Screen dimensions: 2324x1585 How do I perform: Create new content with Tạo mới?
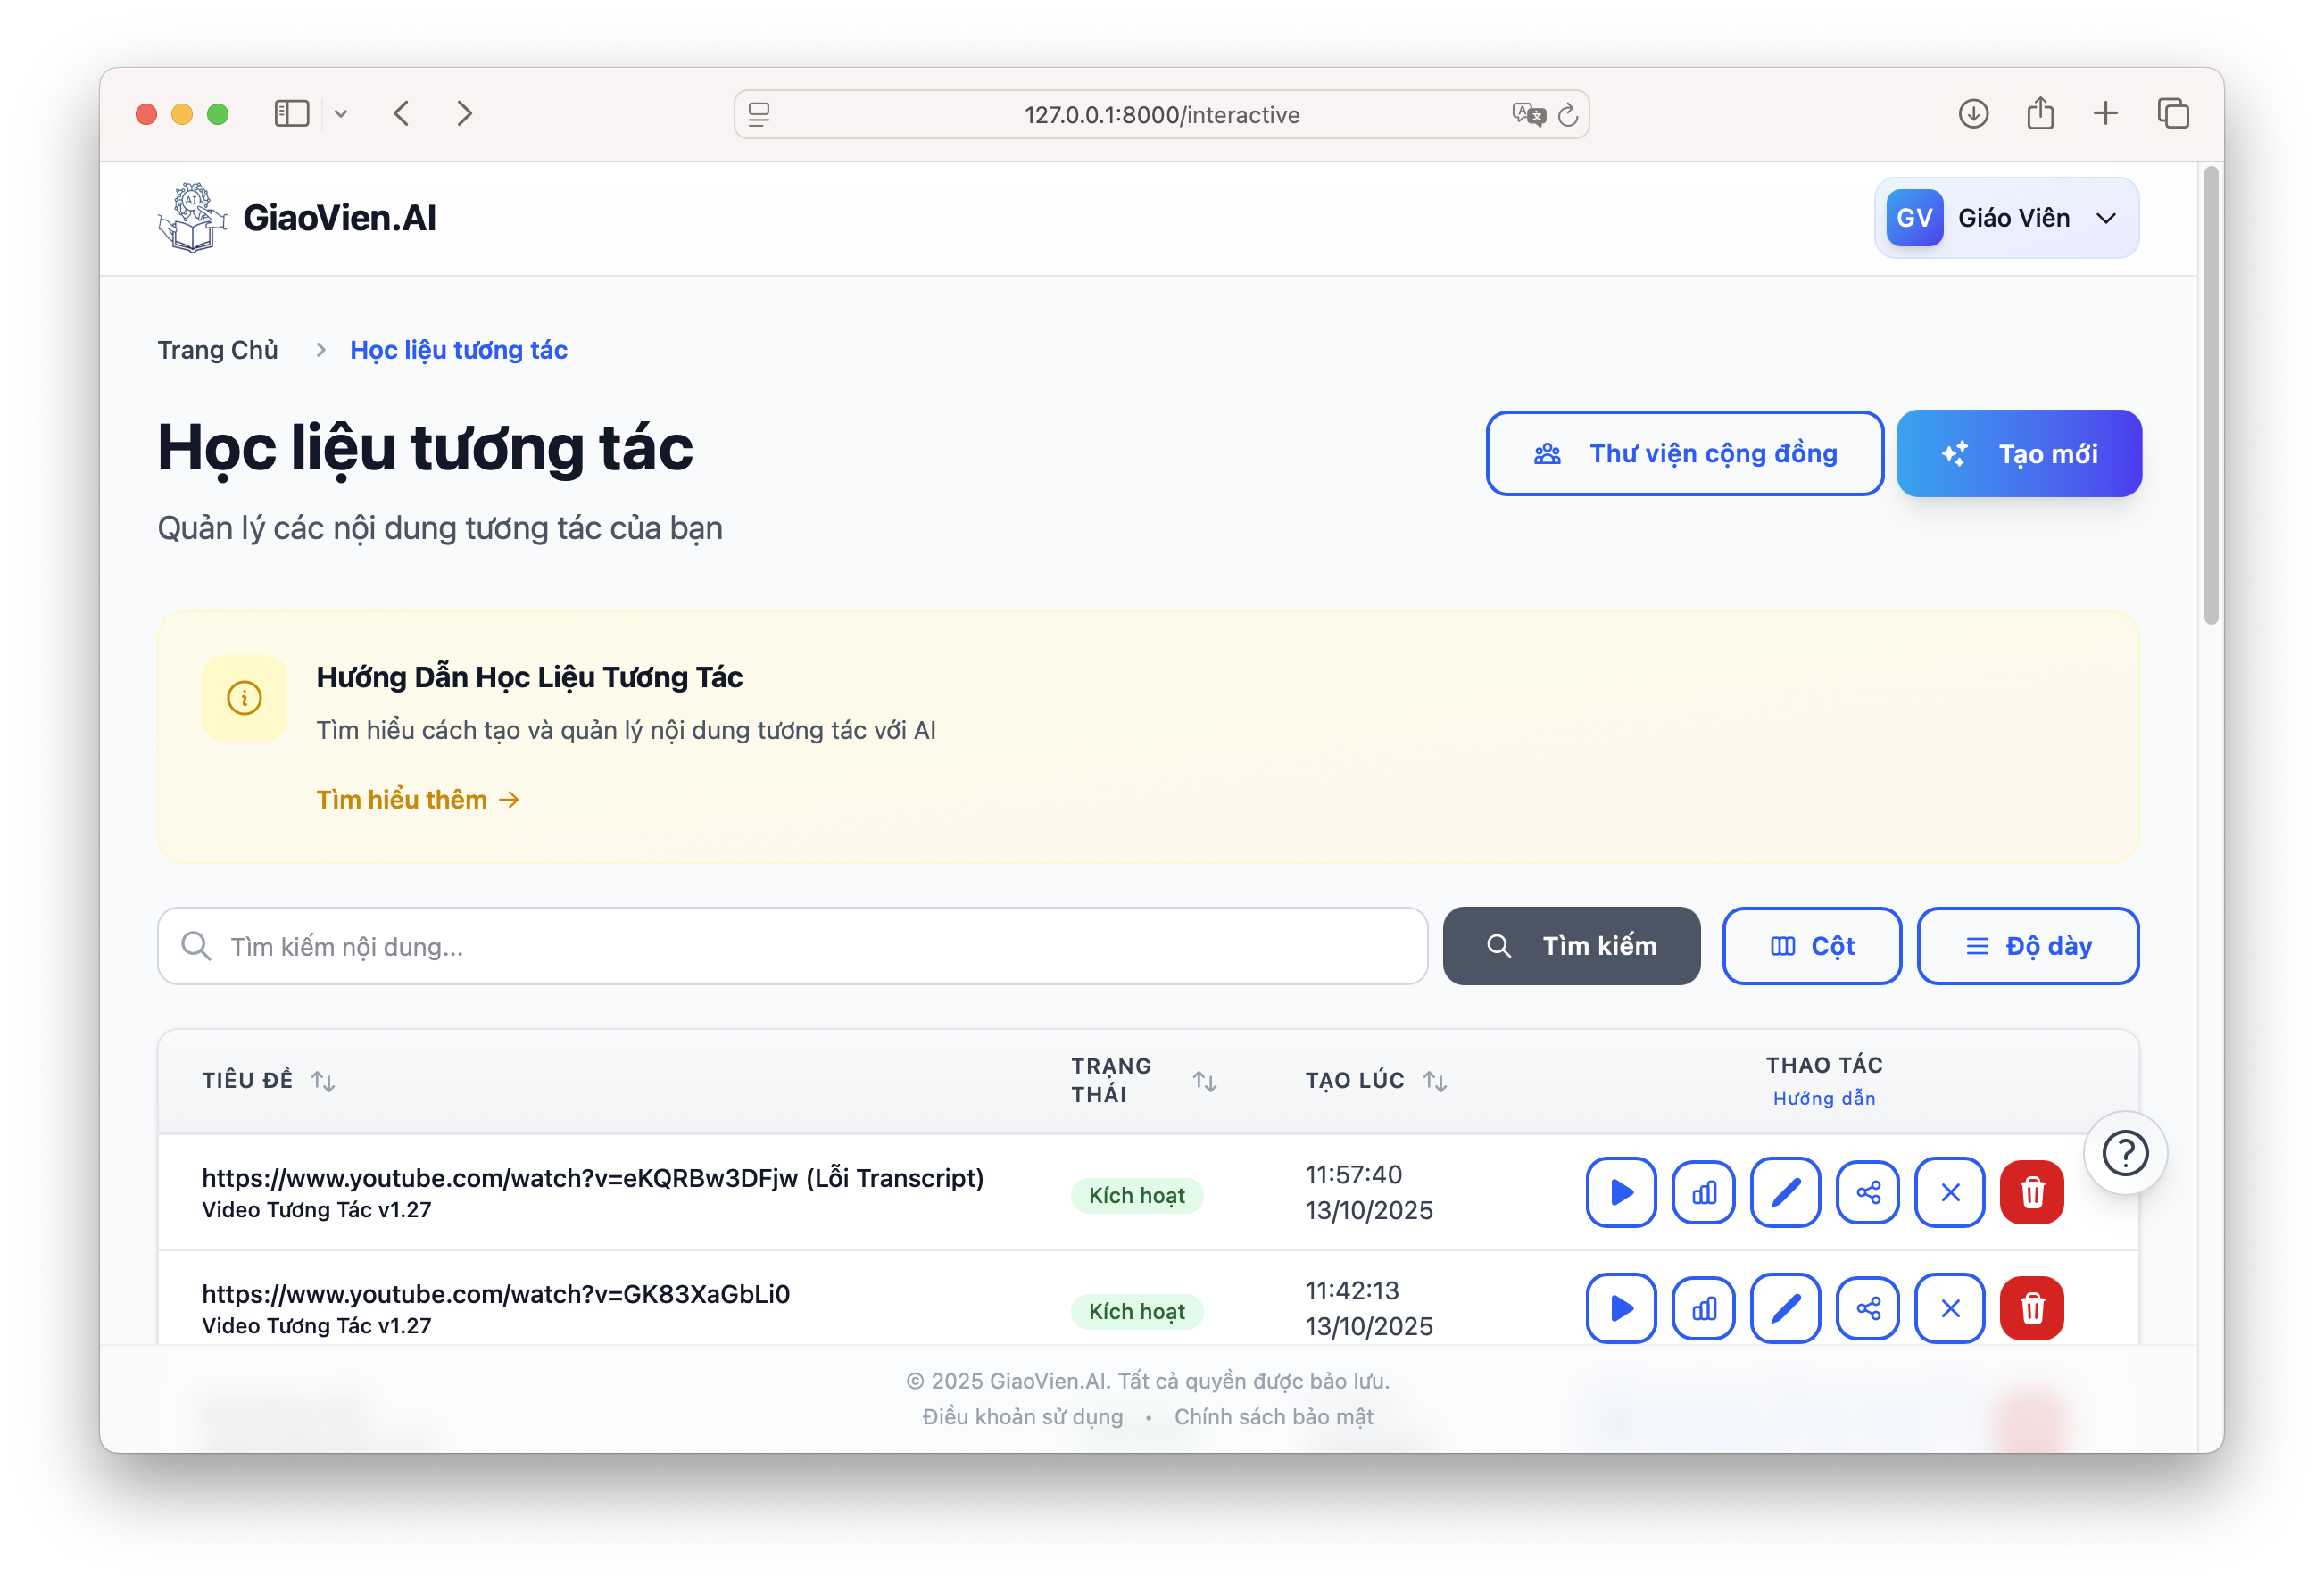tap(2019, 454)
